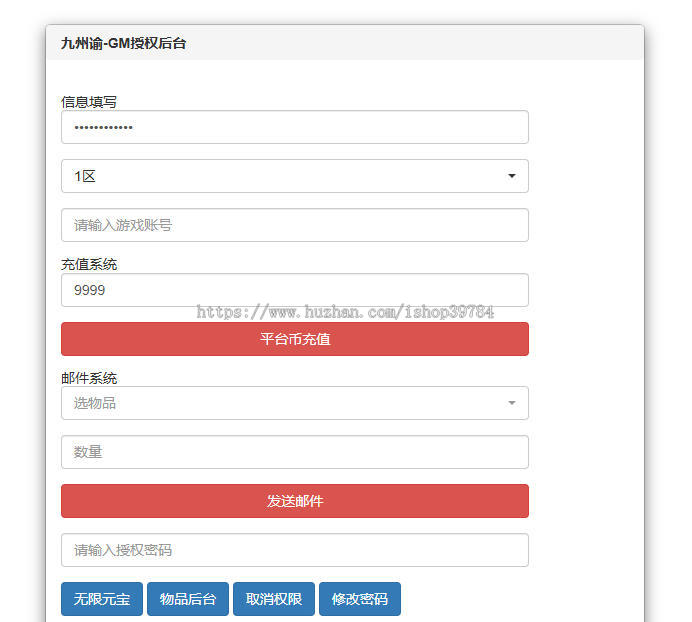Screen dimensions: 692x622
Task: Click the recharge amount field showing 9999
Action: click(295, 290)
